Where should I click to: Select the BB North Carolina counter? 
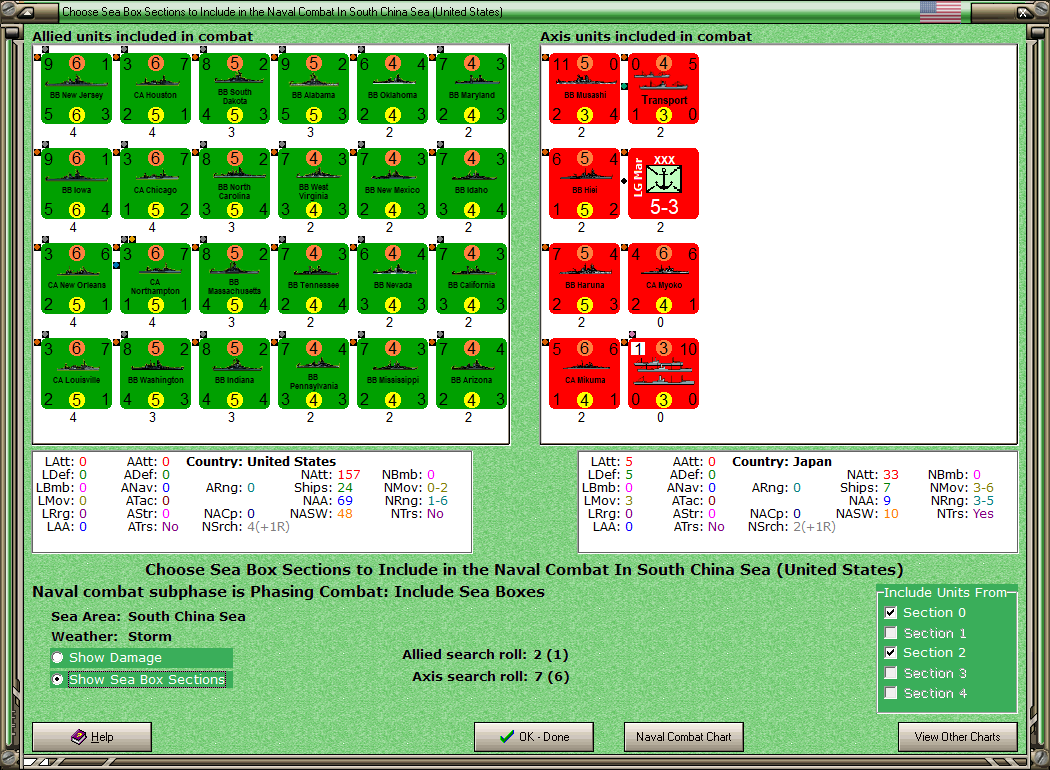(x=234, y=184)
